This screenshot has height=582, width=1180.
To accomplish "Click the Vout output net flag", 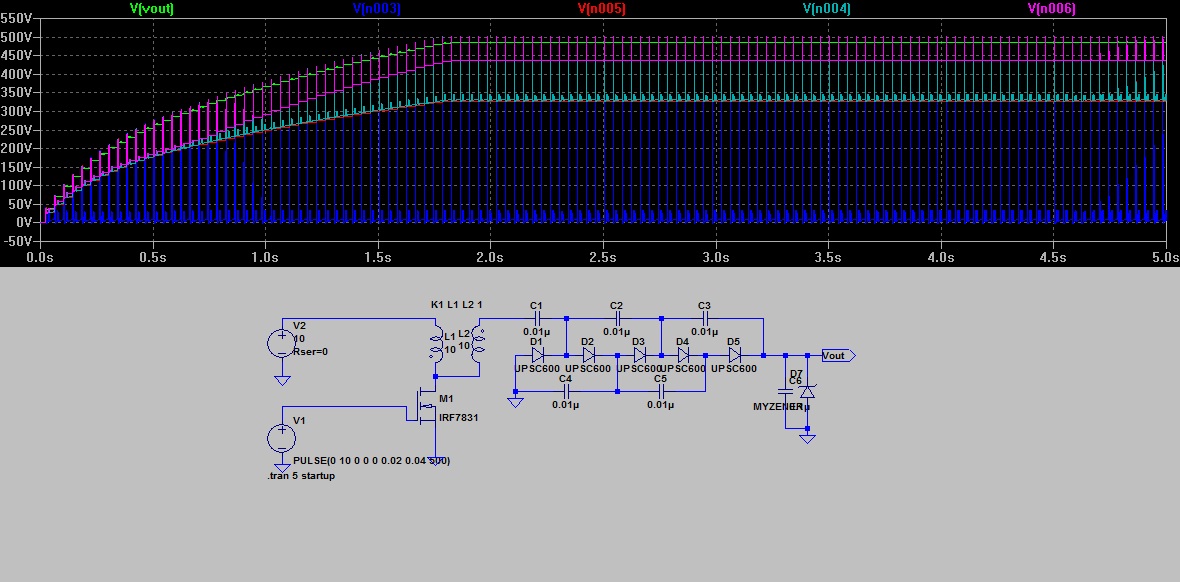I will [x=838, y=355].
